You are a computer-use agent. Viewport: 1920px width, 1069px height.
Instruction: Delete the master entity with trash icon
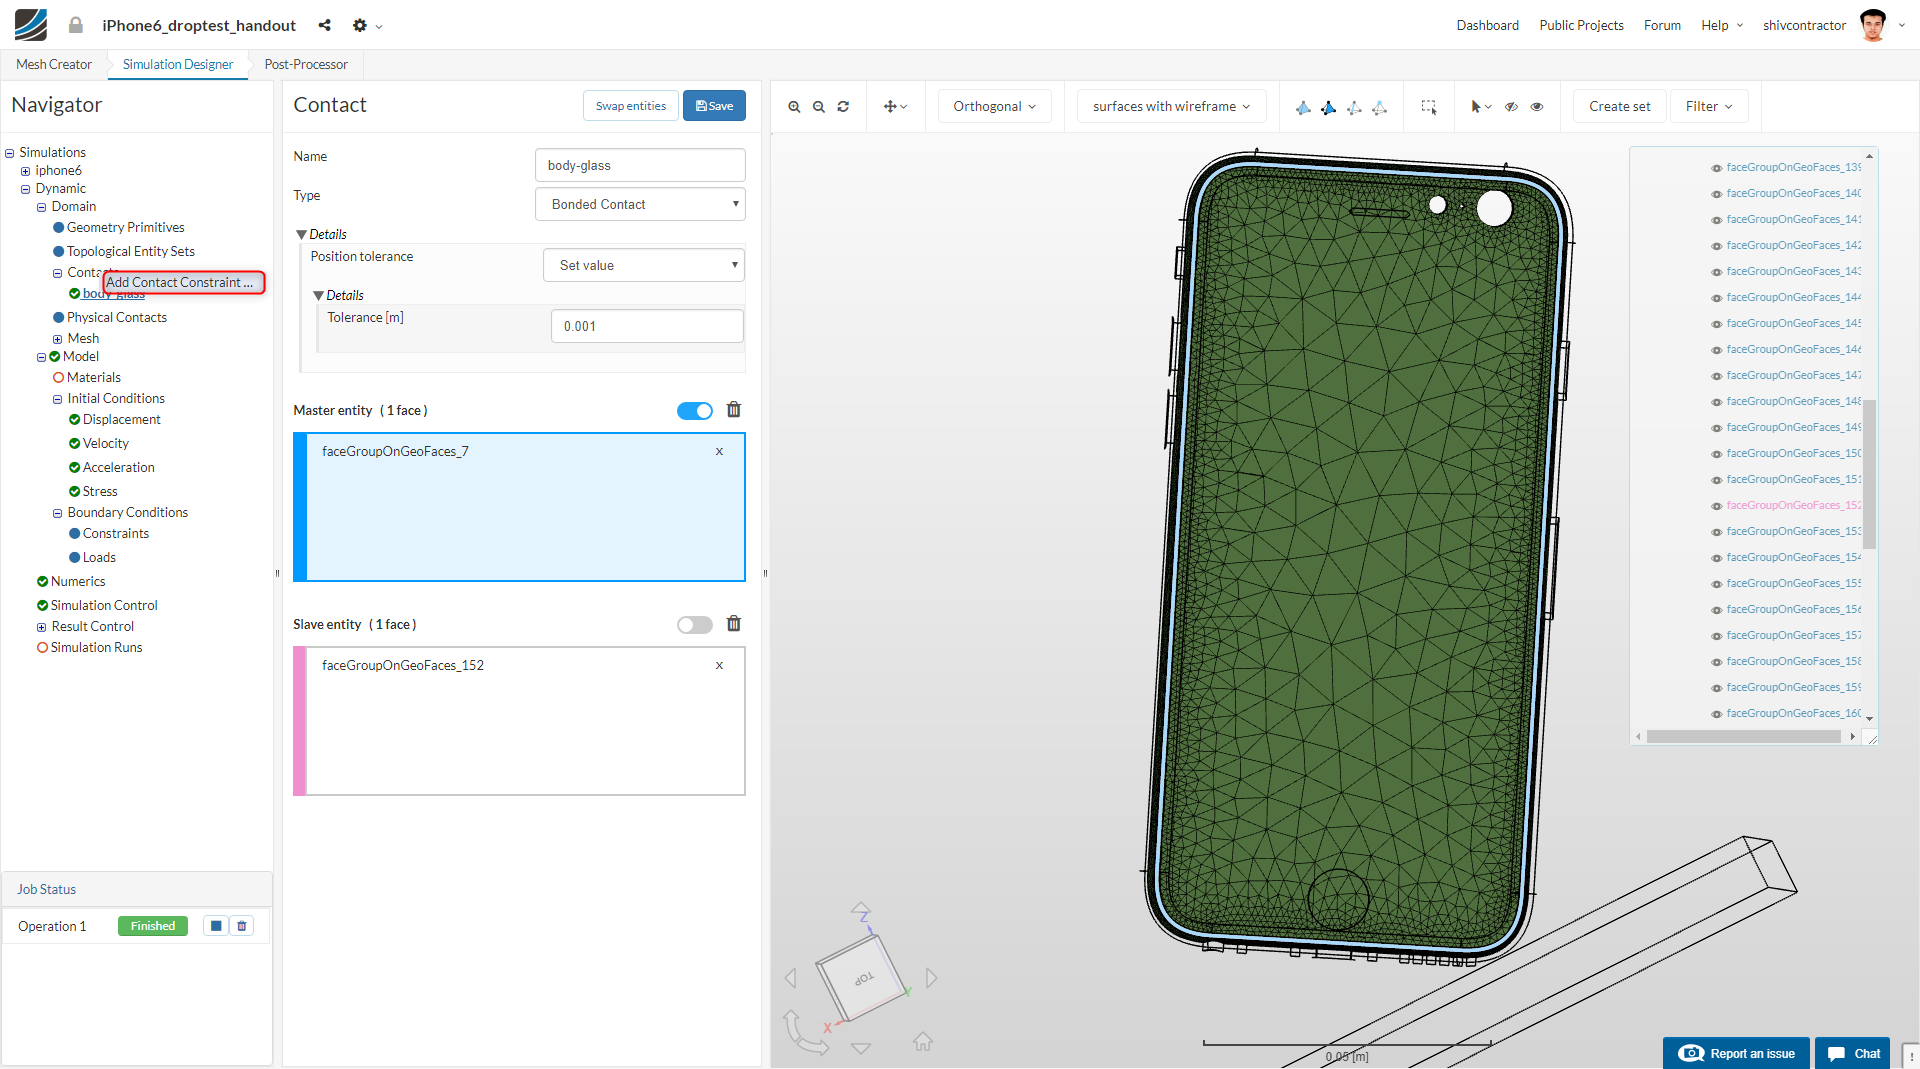(734, 410)
